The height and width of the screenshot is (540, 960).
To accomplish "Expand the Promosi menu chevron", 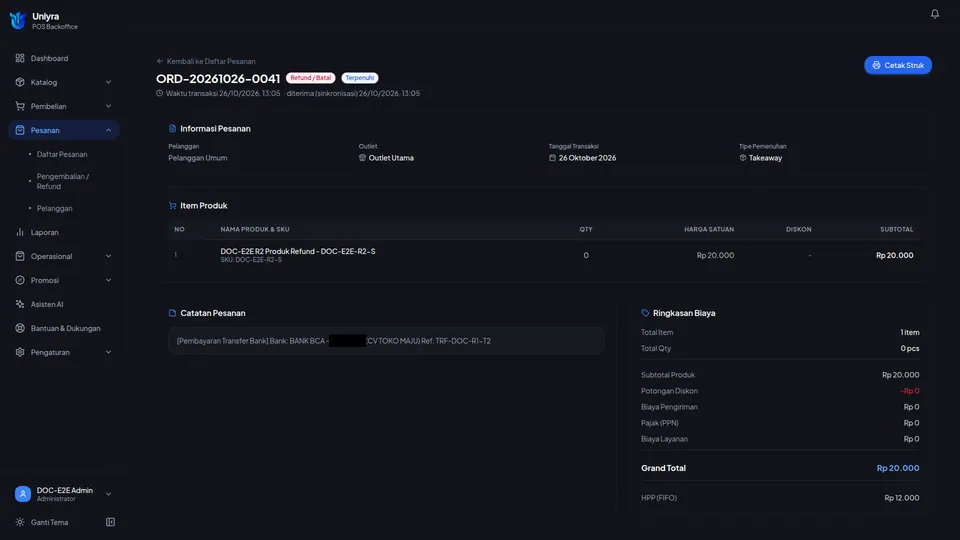I will (x=108, y=280).
